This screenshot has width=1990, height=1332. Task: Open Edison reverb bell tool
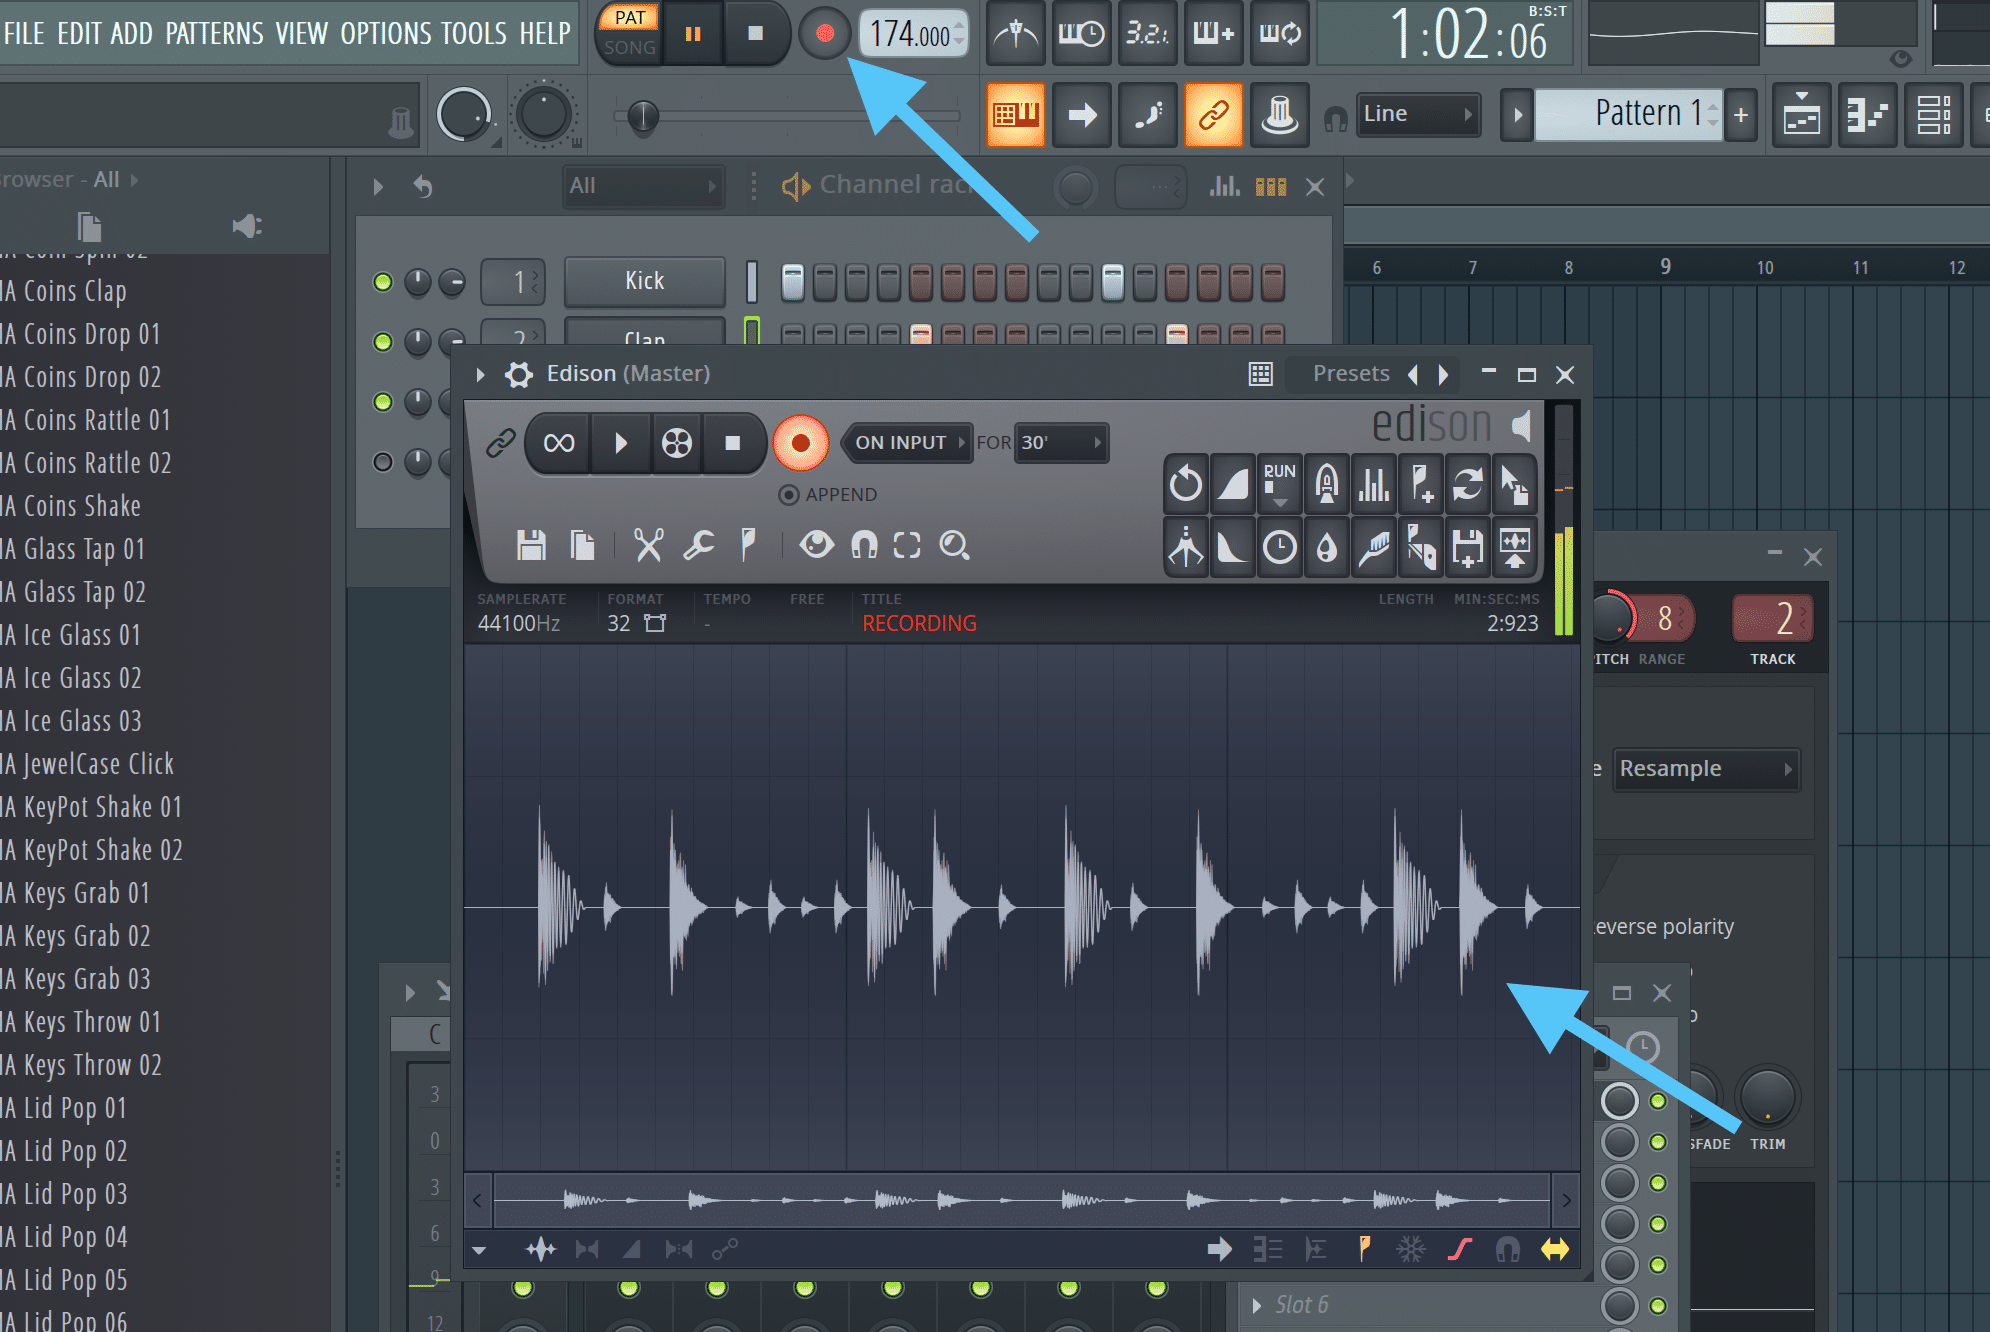click(1327, 485)
